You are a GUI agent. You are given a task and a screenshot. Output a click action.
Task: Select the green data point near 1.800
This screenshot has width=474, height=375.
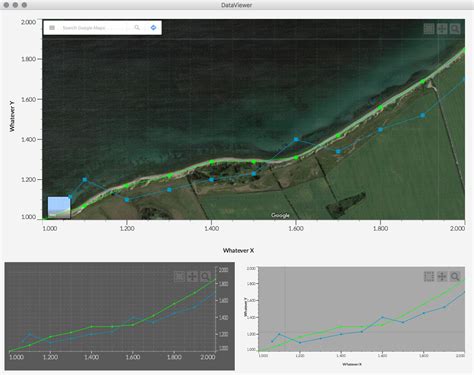(x=380, y=108)
